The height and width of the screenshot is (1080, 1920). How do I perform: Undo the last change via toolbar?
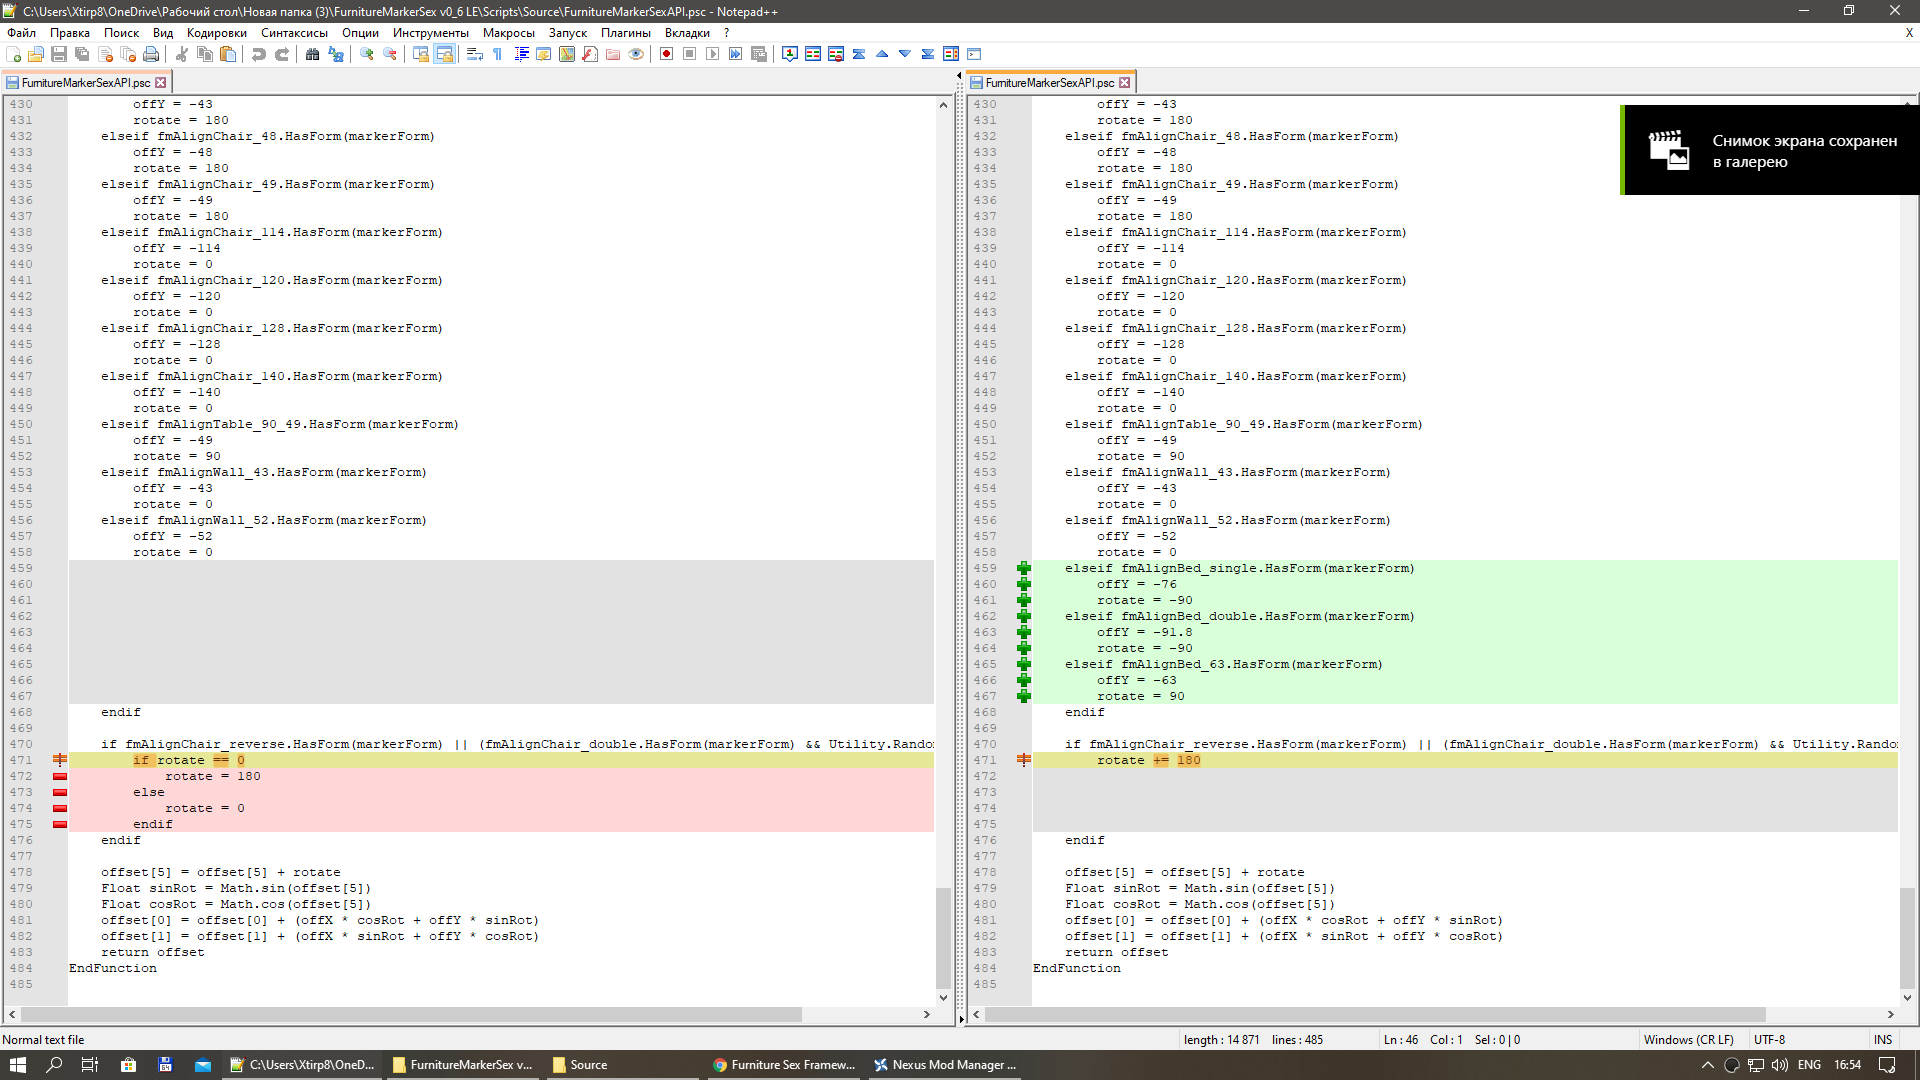pyautogui.click(x=259, y=54)
